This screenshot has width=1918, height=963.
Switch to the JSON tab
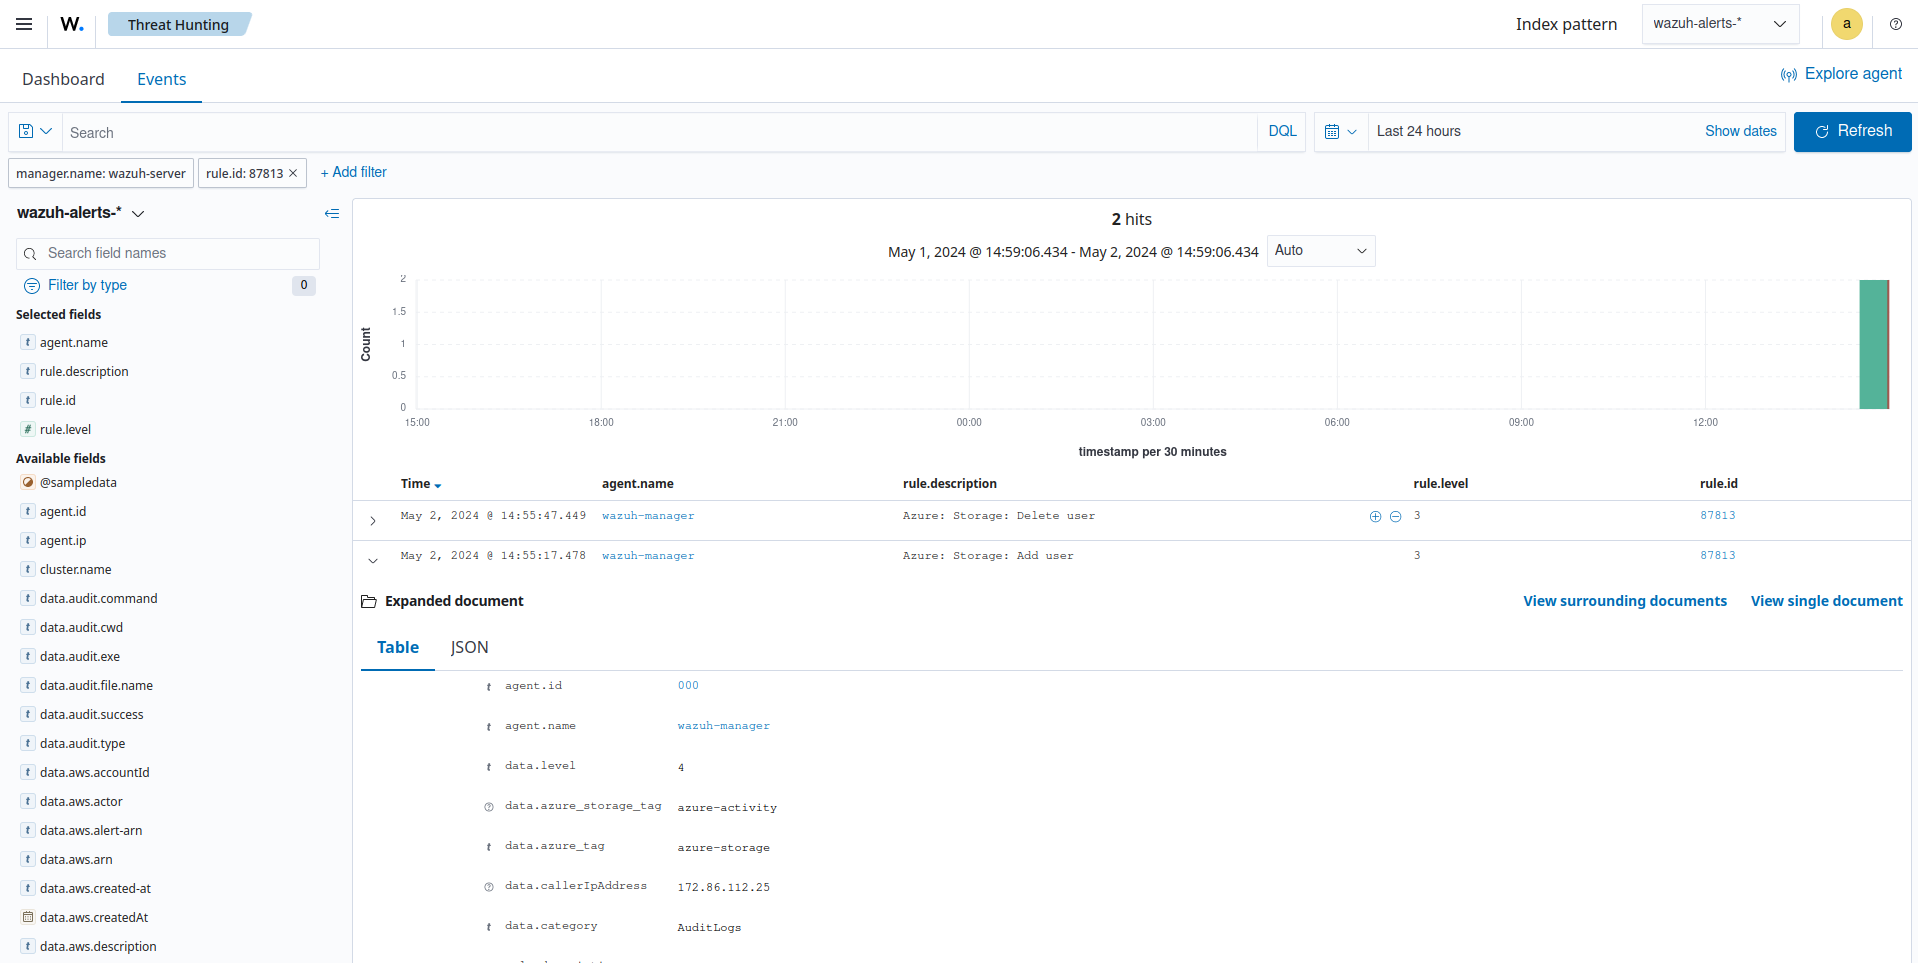pos(469,647)
